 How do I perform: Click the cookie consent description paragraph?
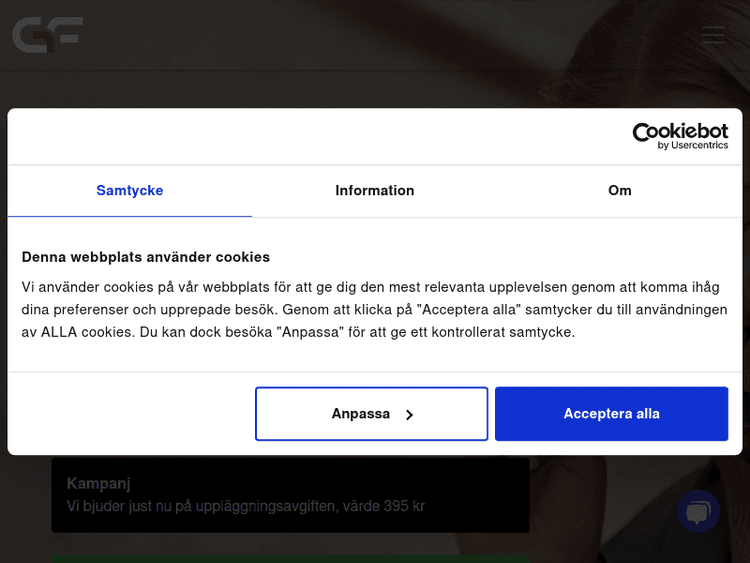tap(375, 309)
